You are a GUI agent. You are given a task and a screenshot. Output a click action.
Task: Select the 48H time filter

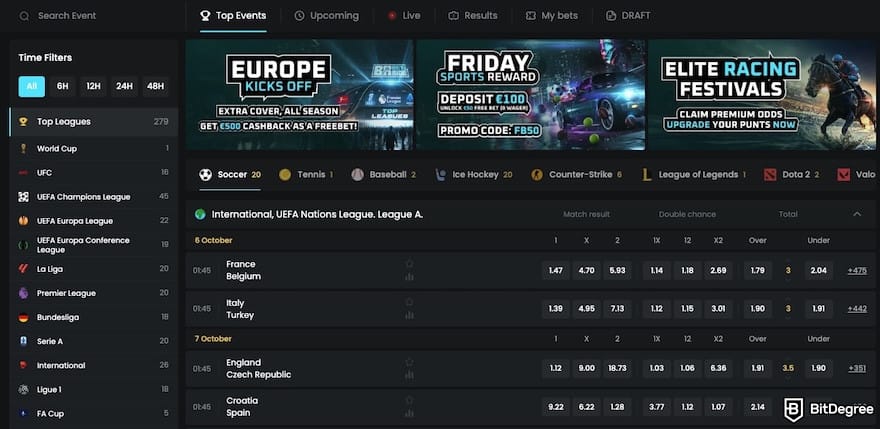click(155, 86)
